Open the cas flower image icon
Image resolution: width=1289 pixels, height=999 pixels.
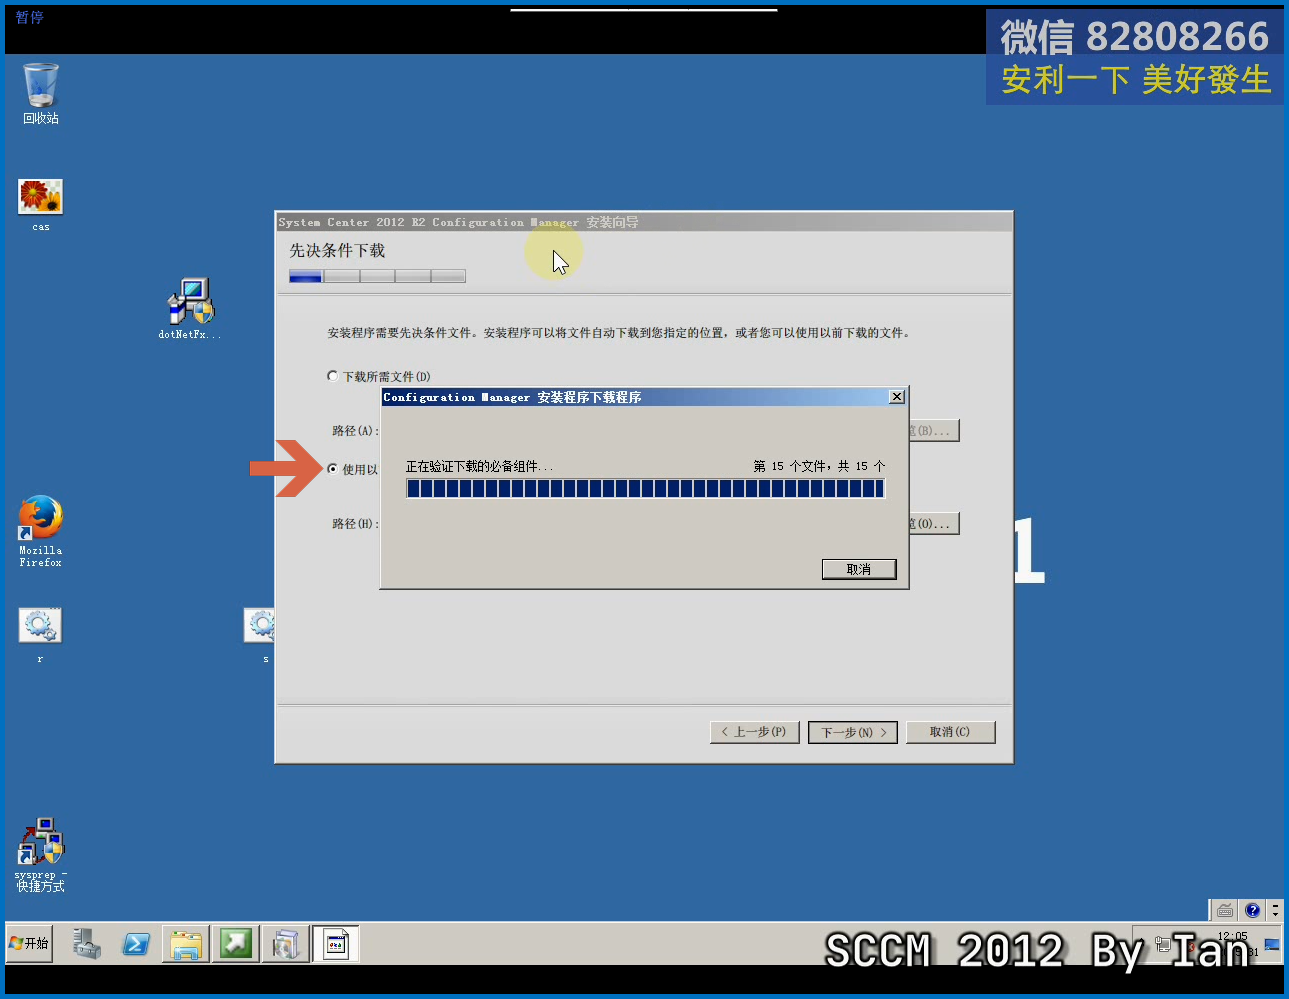[x=41, y=204]
